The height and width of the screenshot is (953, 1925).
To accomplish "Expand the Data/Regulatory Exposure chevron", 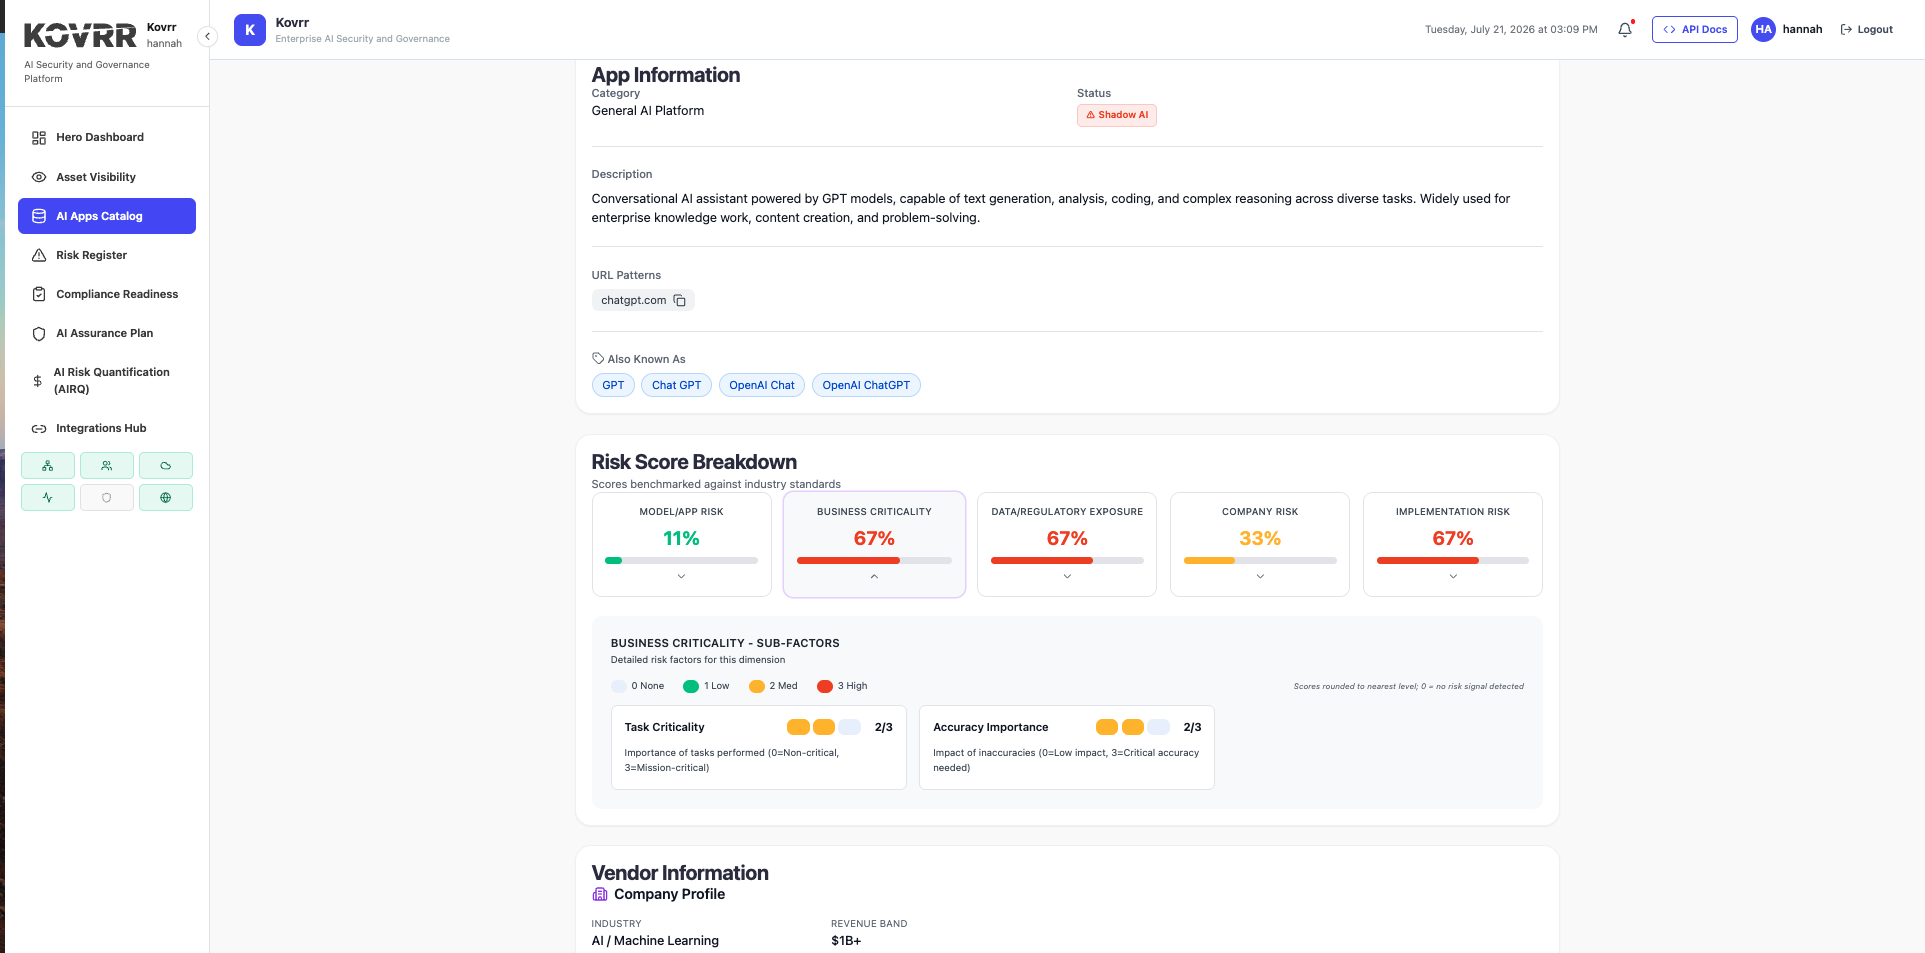I will pos(1067,577).
